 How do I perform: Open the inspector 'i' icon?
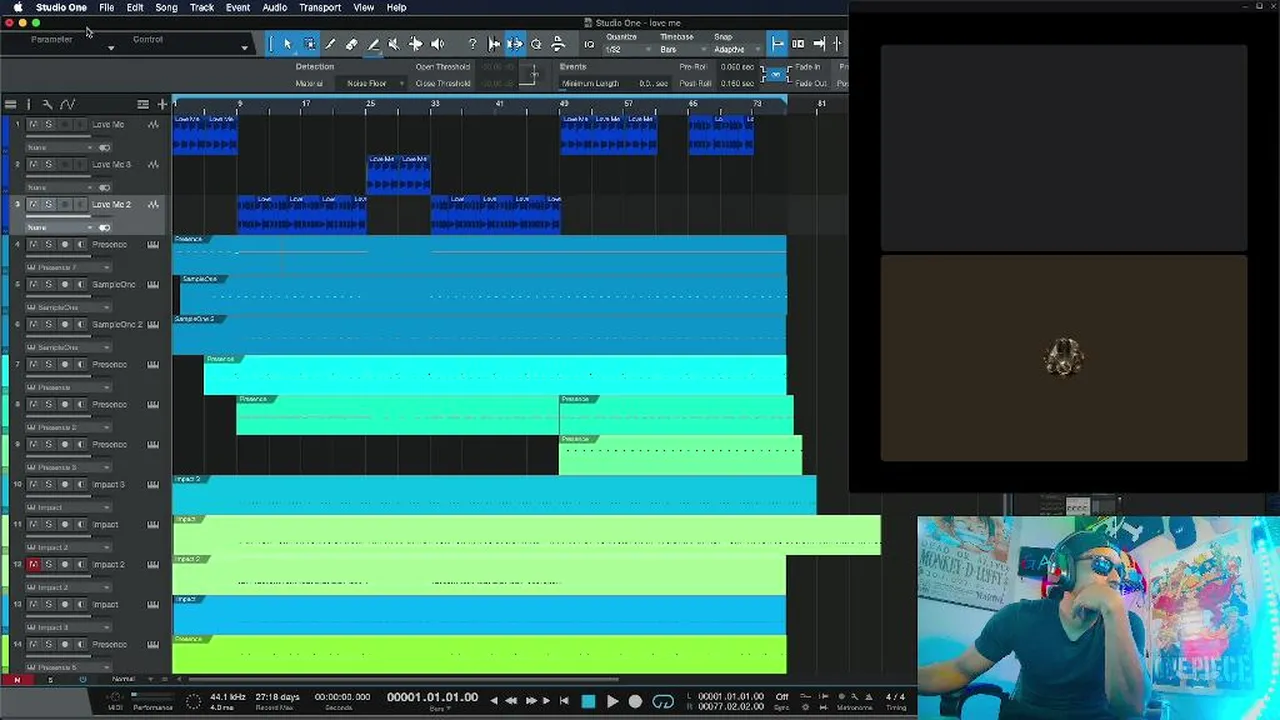click(28, 104)
